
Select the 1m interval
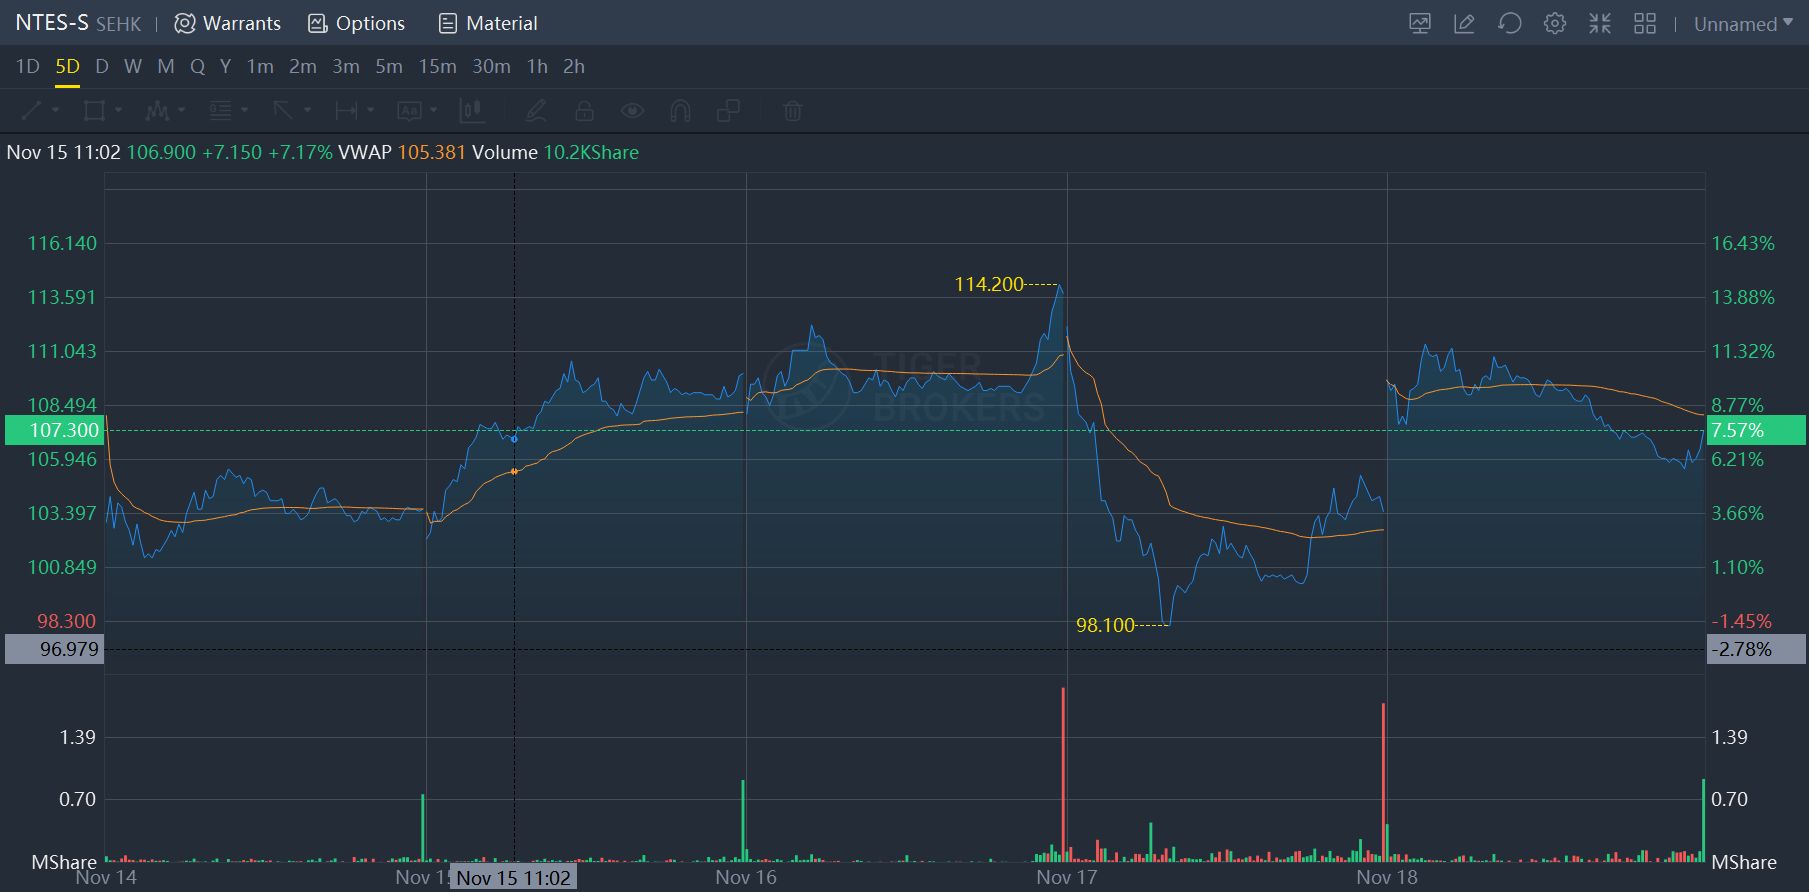[260, 66]
